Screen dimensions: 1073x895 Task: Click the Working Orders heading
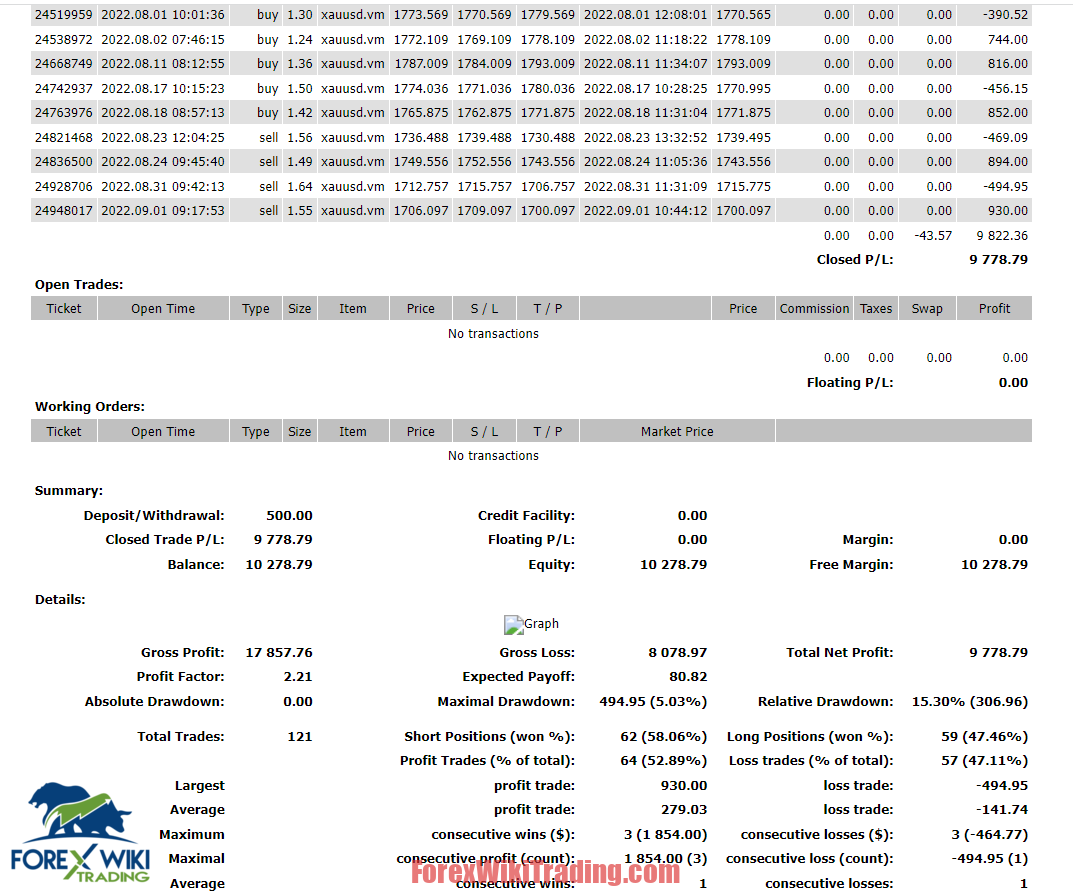coord(90,406)
